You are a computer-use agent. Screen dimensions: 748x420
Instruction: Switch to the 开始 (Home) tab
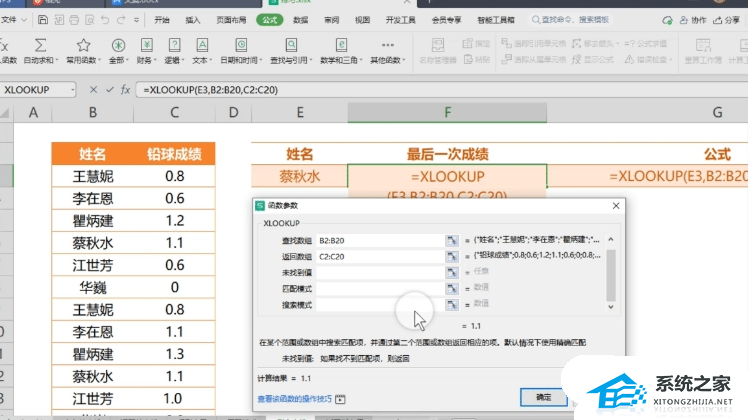tap(162, 20)
